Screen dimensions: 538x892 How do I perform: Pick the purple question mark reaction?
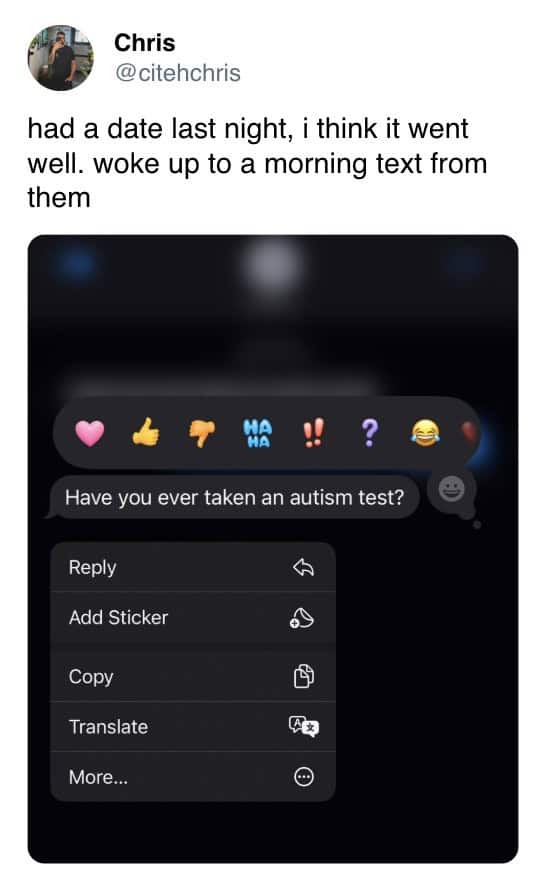point(369,433)
